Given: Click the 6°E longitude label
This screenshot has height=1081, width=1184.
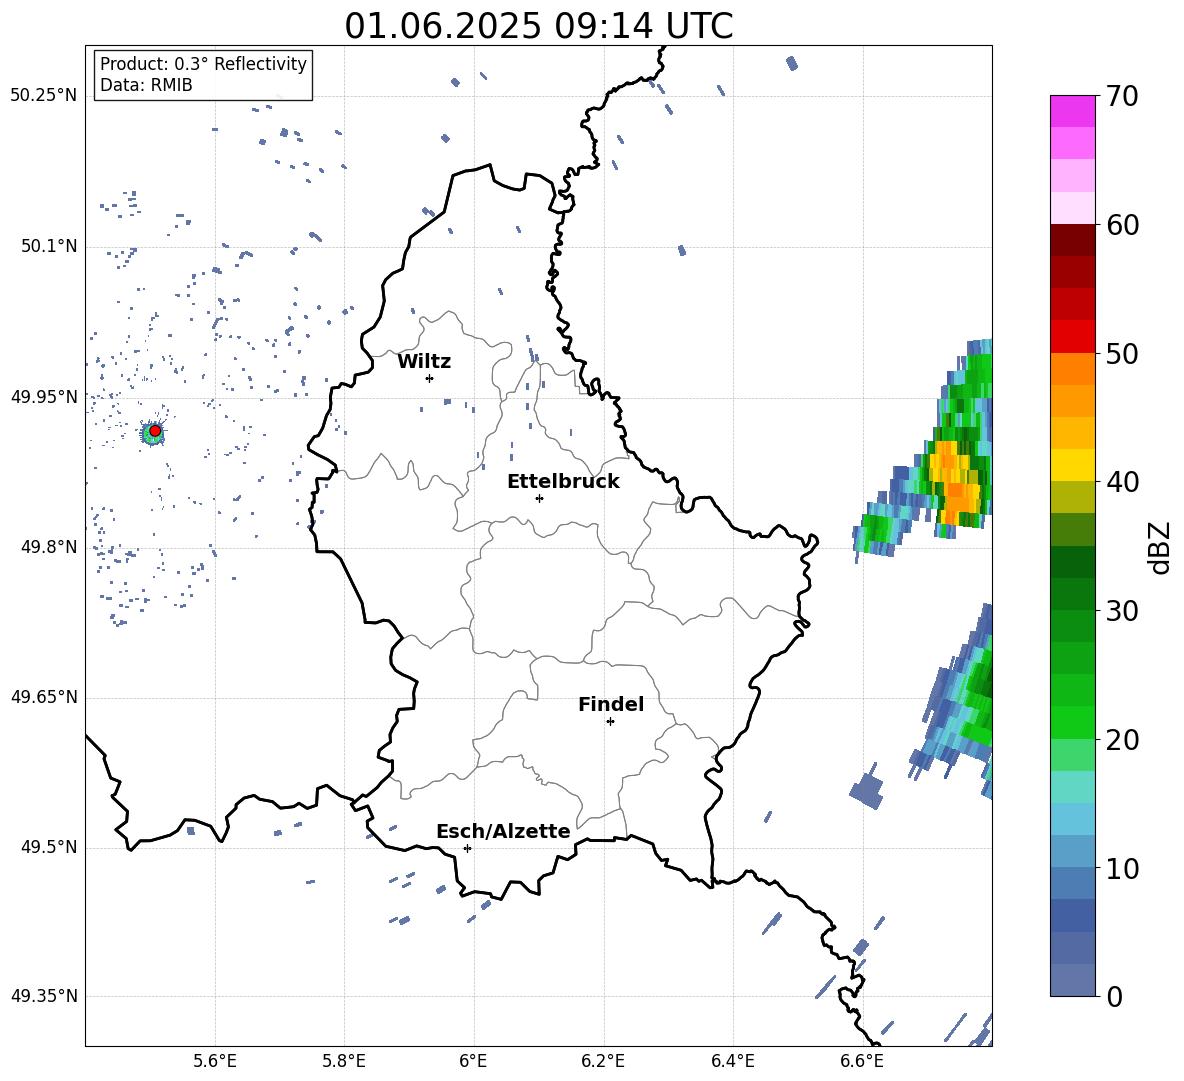Looking at the screenshot, I should 473,1061.
